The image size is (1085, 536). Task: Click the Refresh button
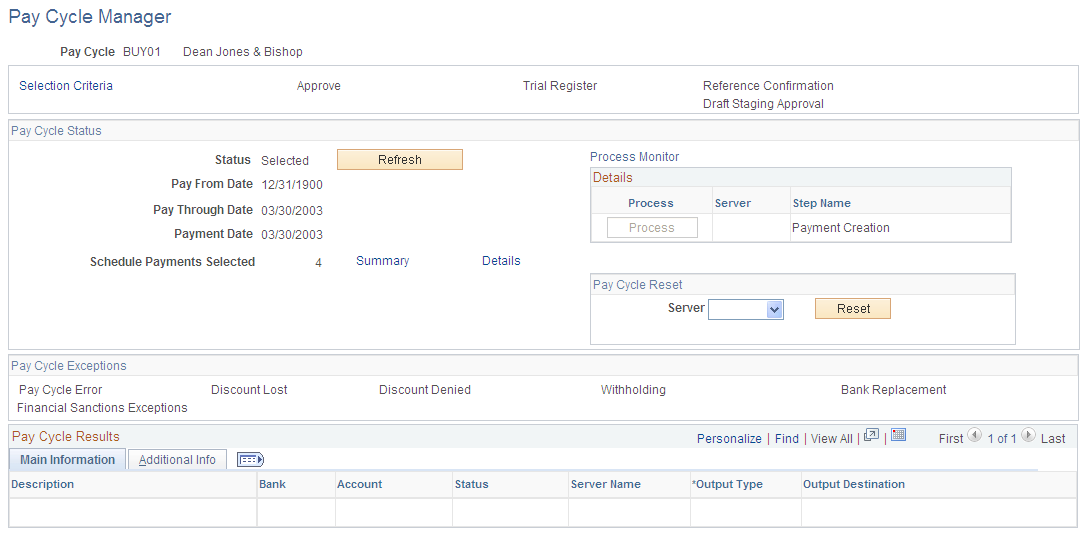(x=400, y=160)
